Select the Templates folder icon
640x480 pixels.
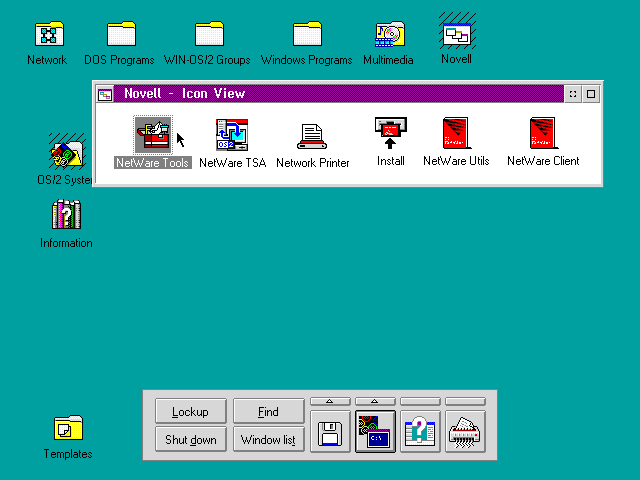click(68, 428)
